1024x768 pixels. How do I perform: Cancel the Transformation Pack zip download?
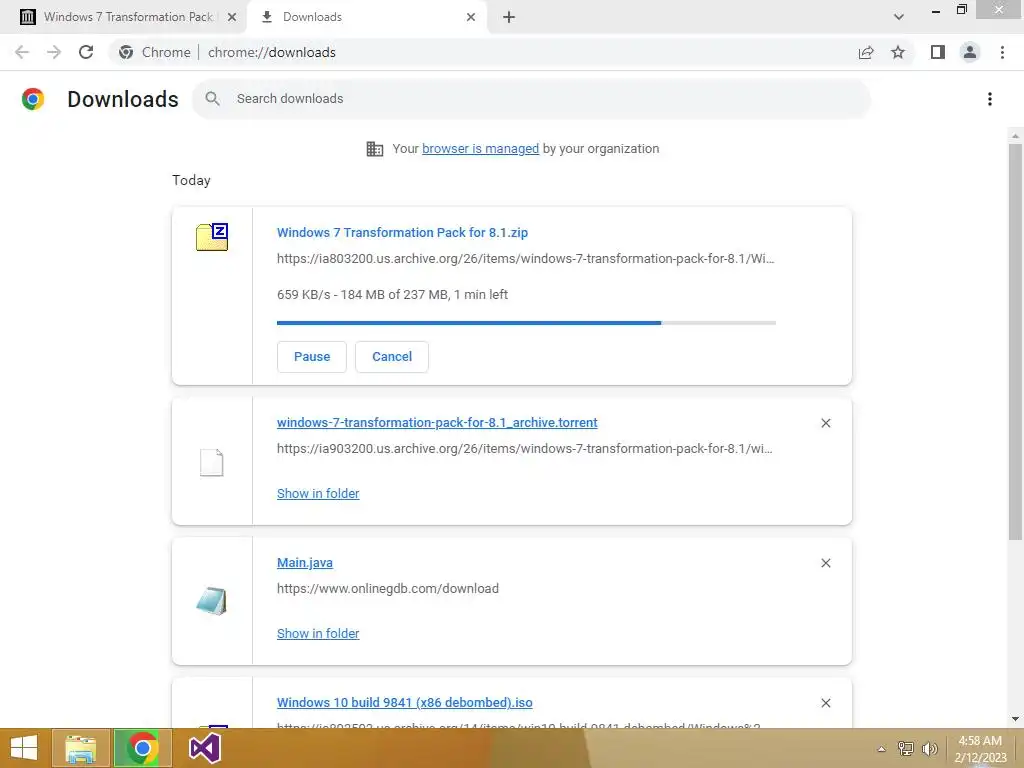(392, 357)
